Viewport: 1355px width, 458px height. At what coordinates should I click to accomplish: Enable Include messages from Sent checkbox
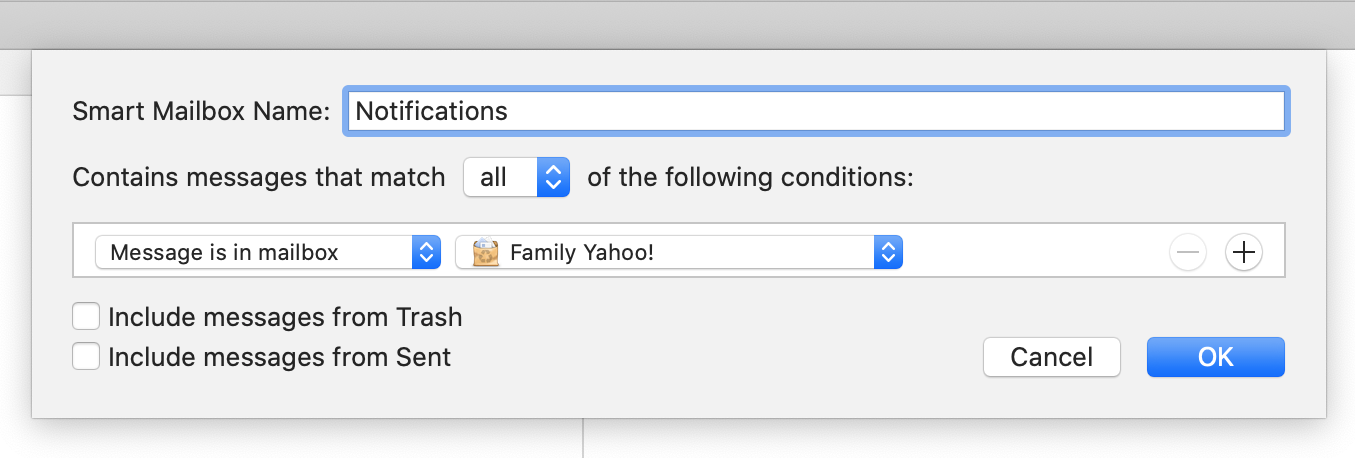[x=86, y=356]
